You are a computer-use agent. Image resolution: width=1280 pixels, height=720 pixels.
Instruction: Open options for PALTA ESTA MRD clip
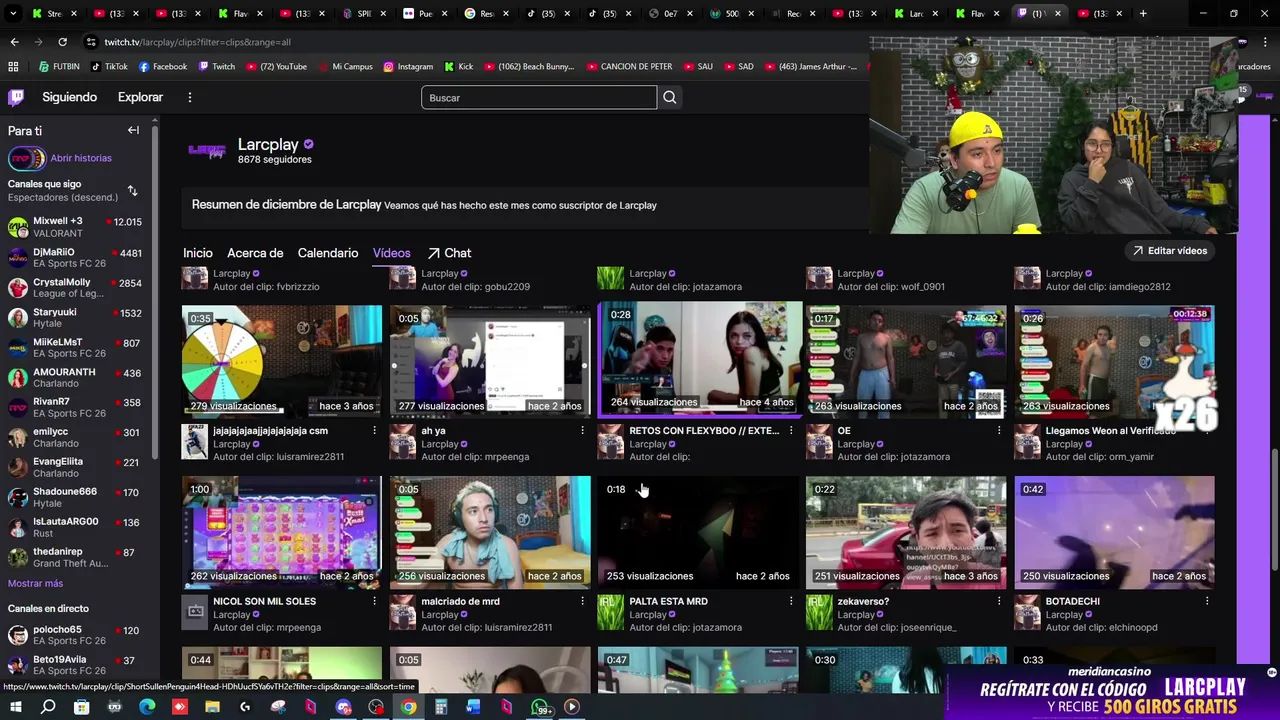click(x=790, y=601)
